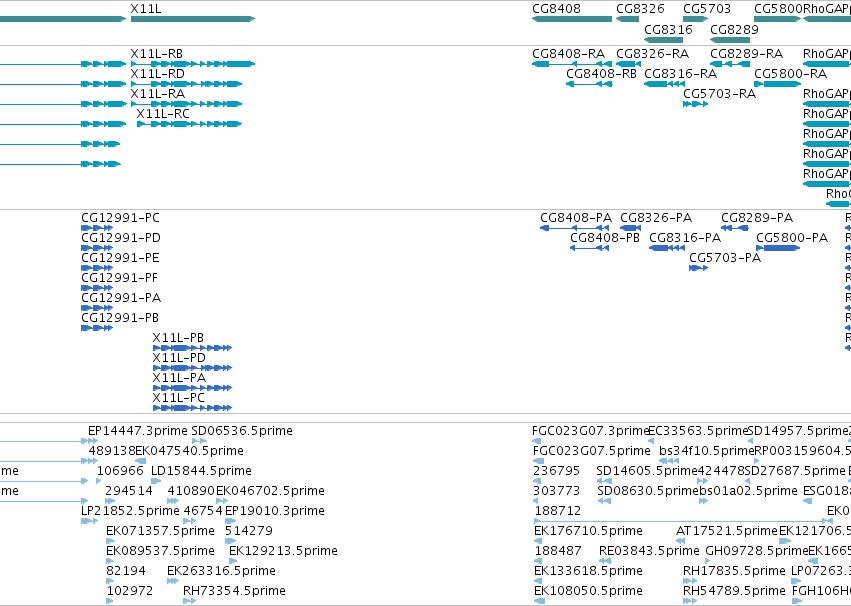The image size is (851, 606).
Task: Click the CG8326-RA transcript label
Action: coord(652,54)
